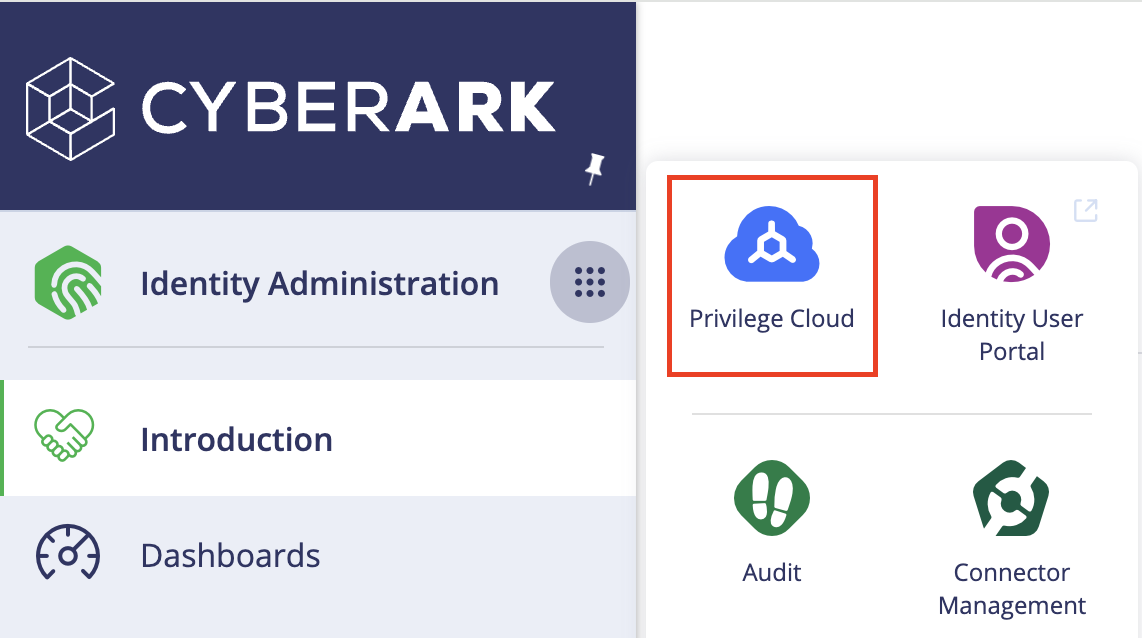Click the red-highlighted Privilege Cloud tile
This screenshot has width=1142, height=638.
pos(771,275)
